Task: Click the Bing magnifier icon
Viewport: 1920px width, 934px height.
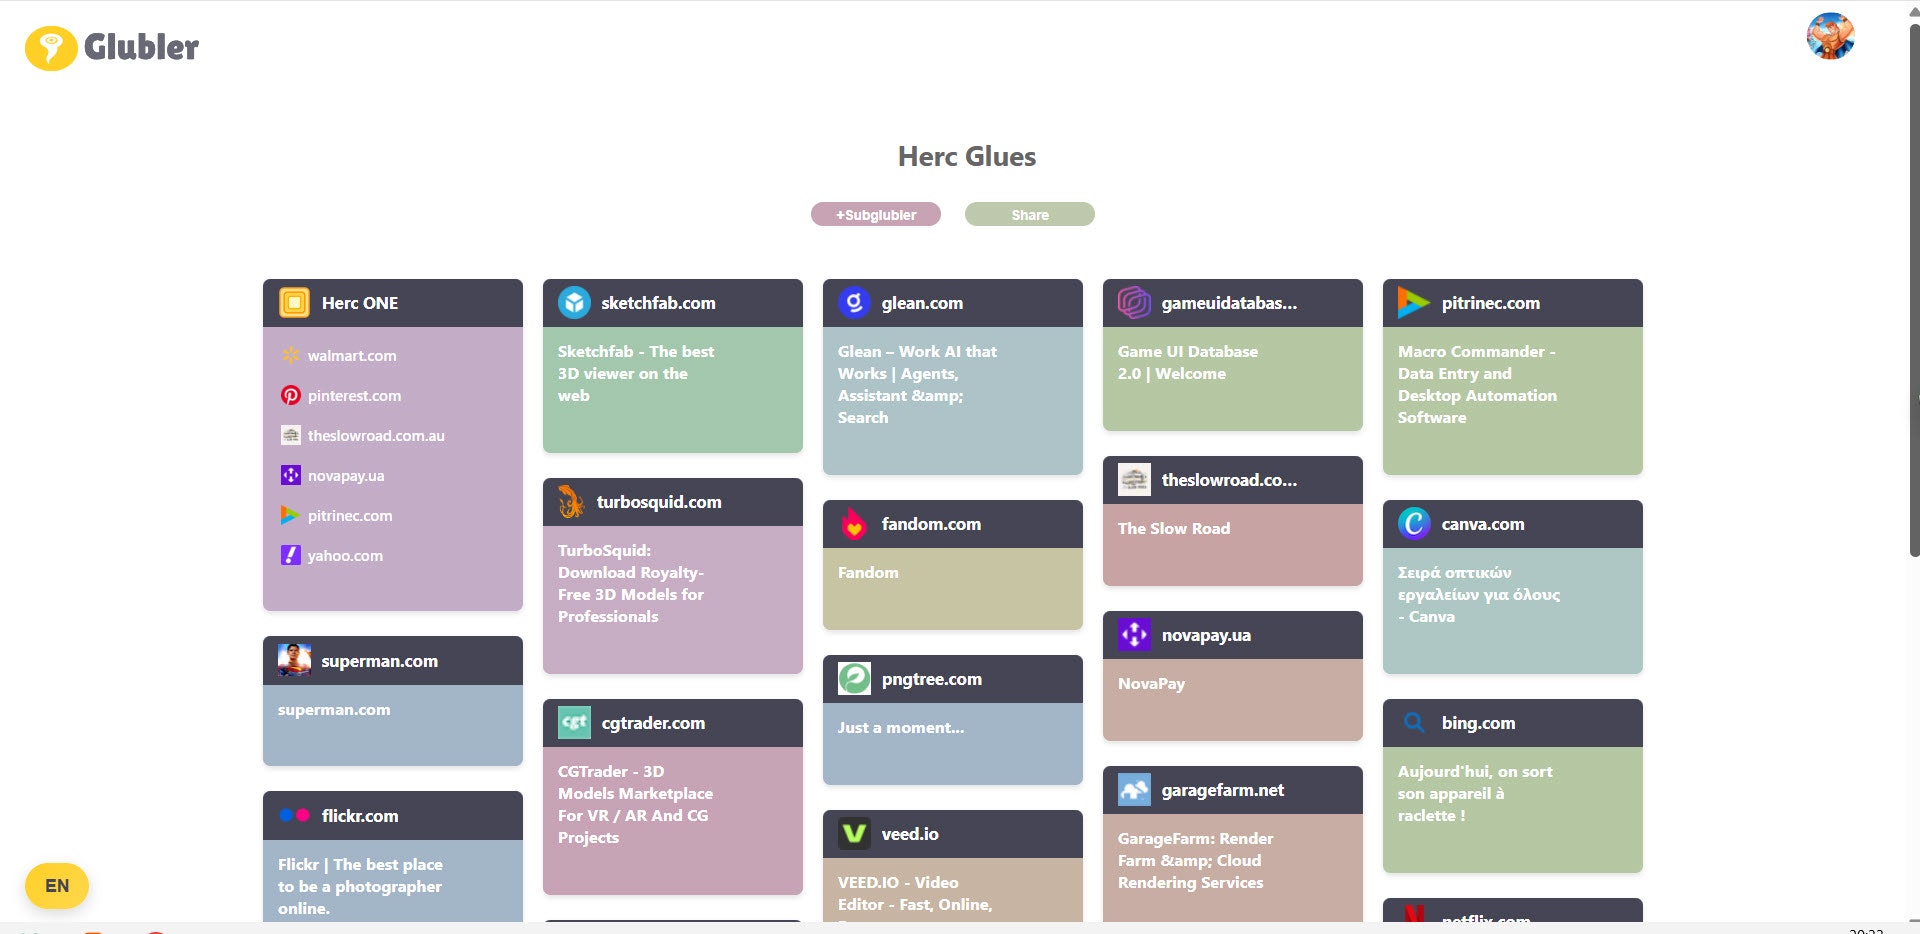Action: pyautogui.click(x=1413, y=722)
